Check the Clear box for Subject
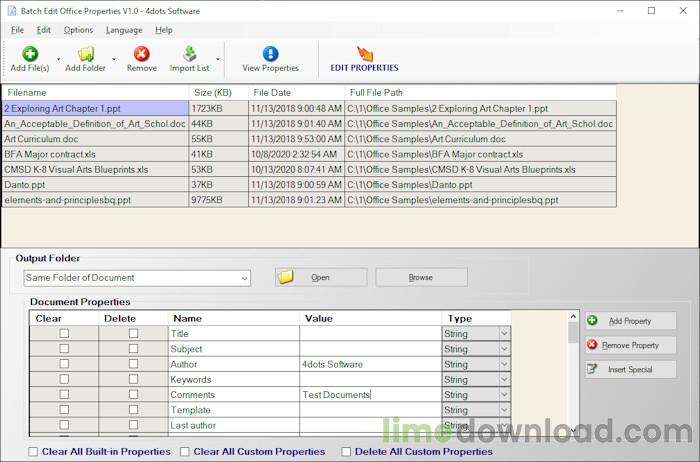700x462 pixels. [64, 349]
